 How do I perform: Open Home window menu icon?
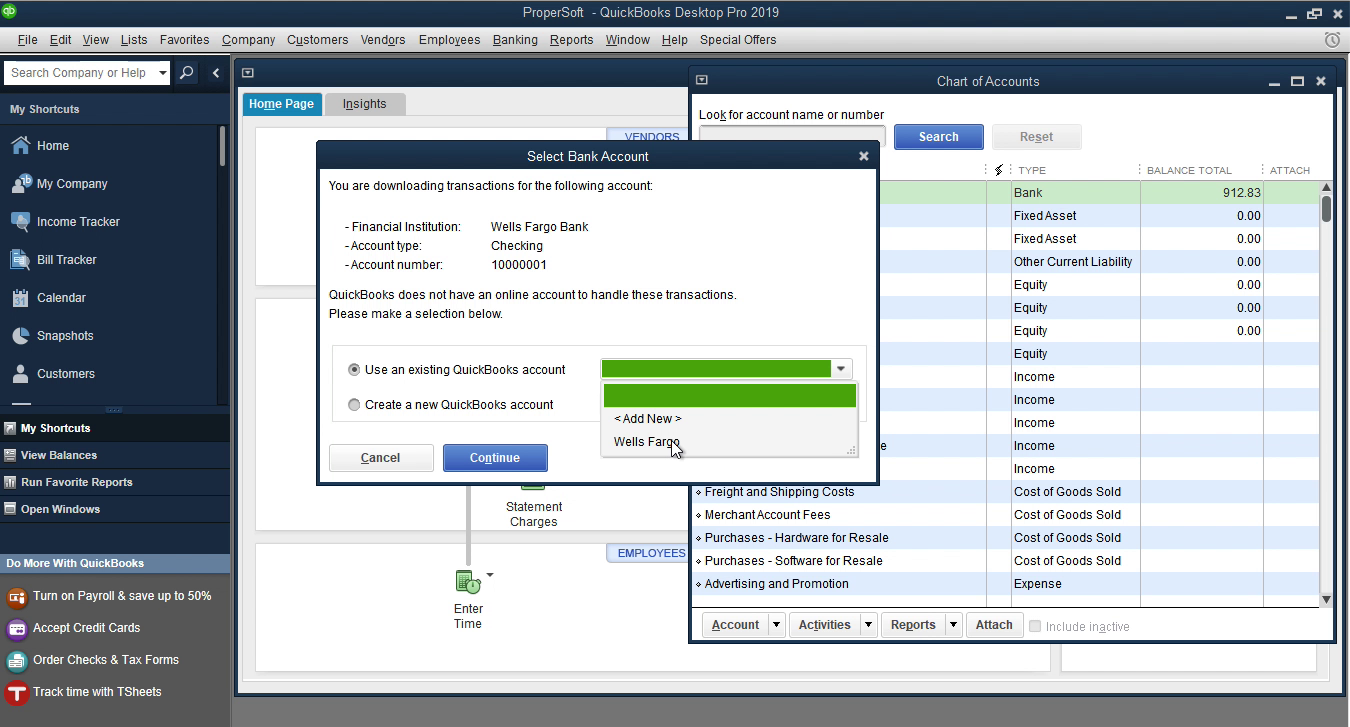point(248,73)
